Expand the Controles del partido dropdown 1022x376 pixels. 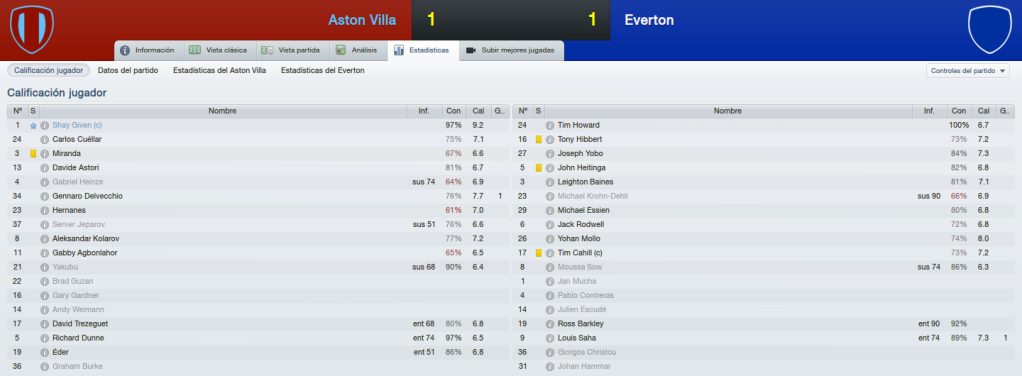[x=967, y=70]
